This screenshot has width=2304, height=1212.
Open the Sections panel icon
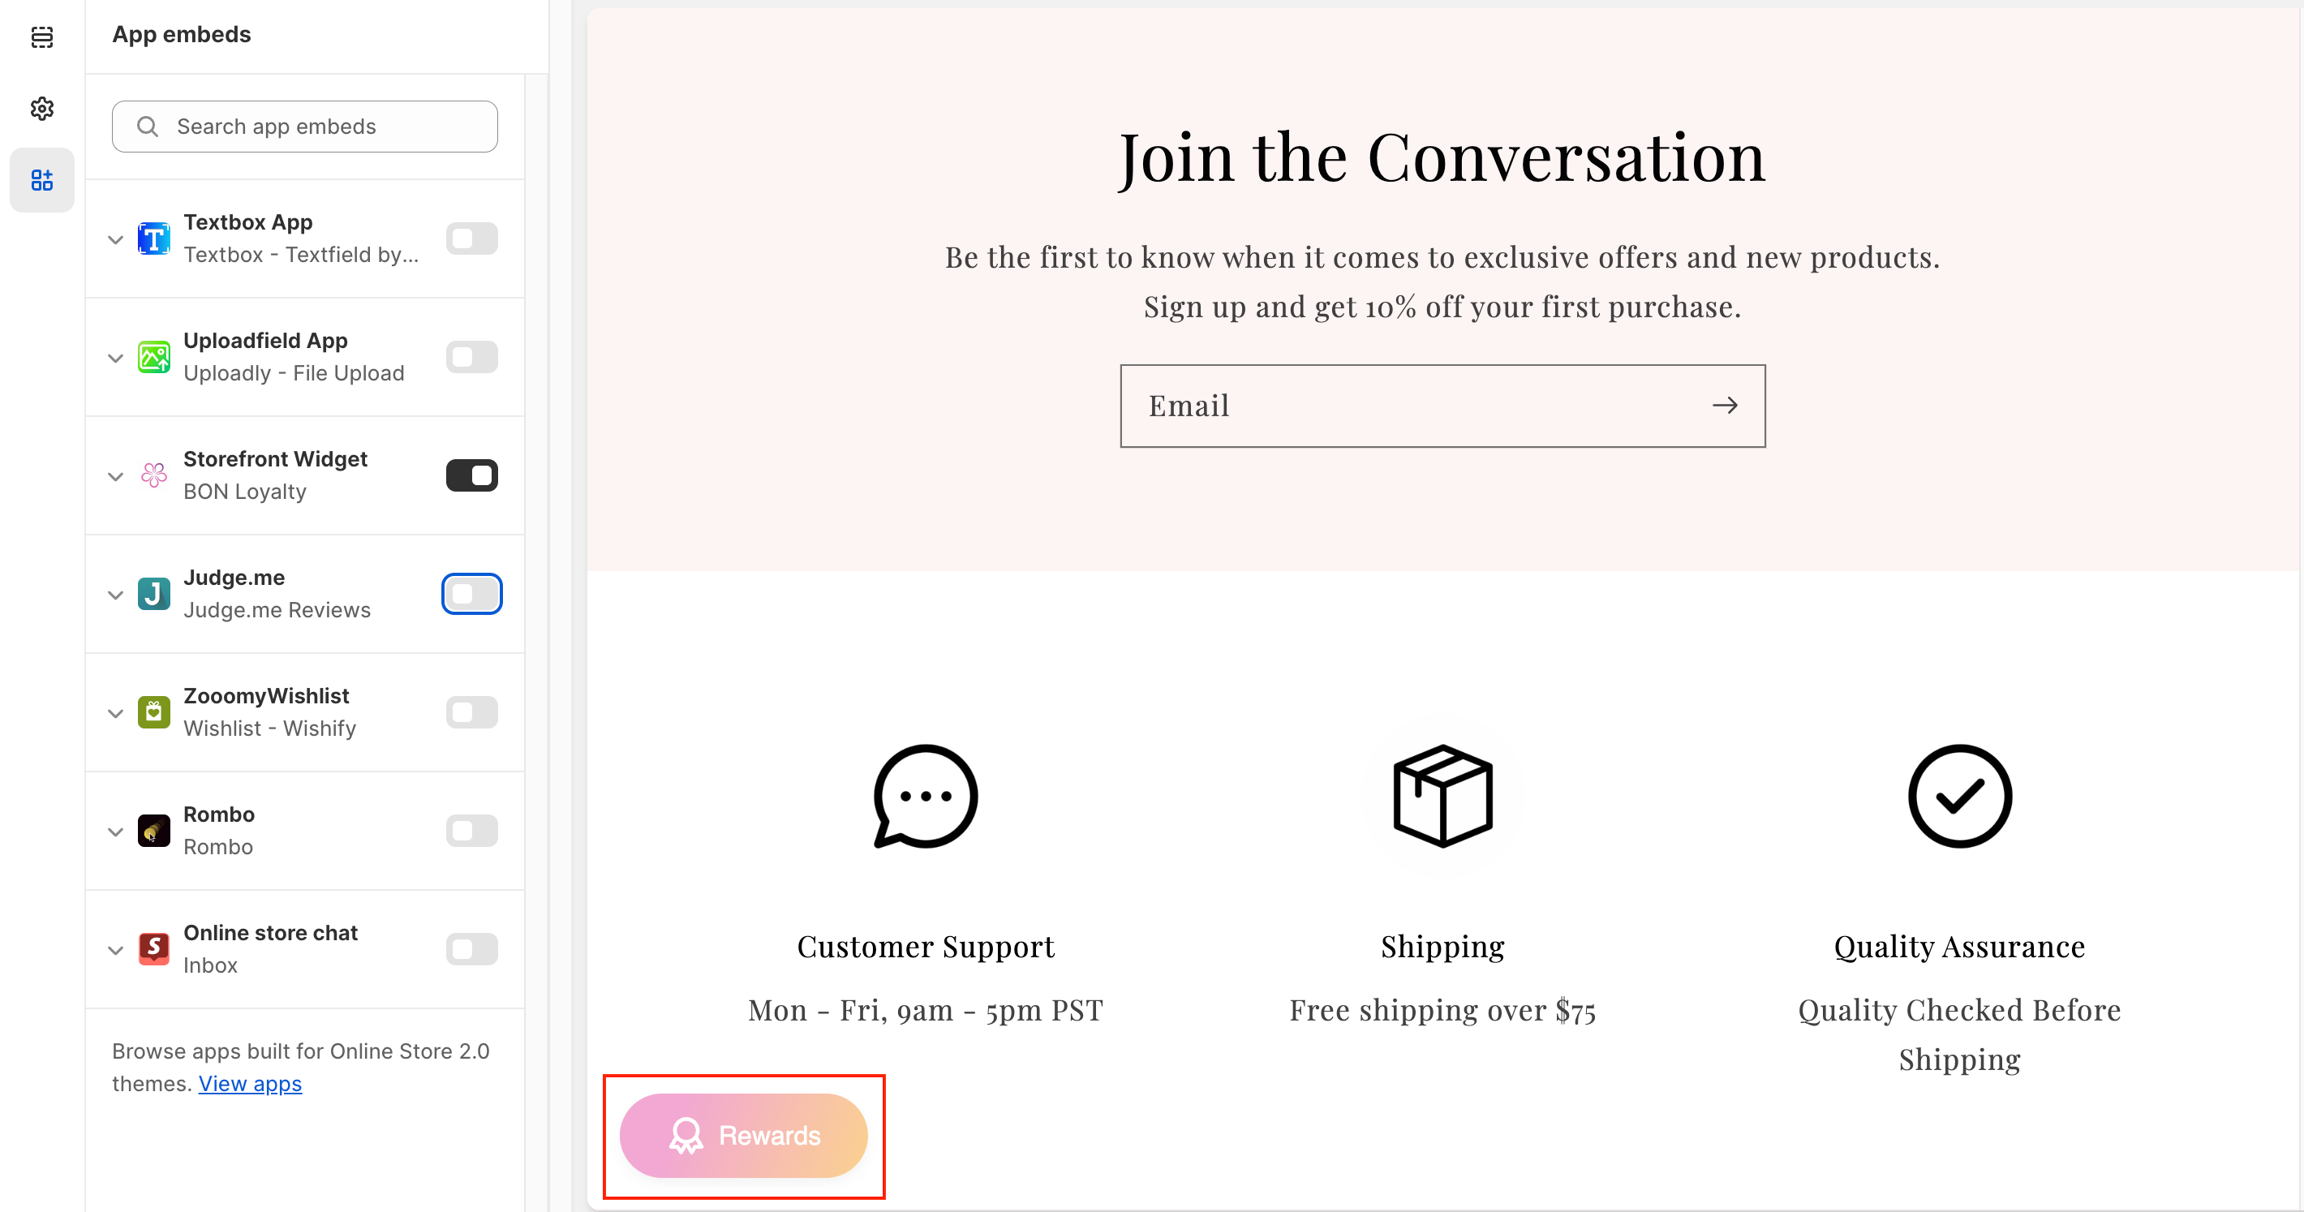point(42,37)
